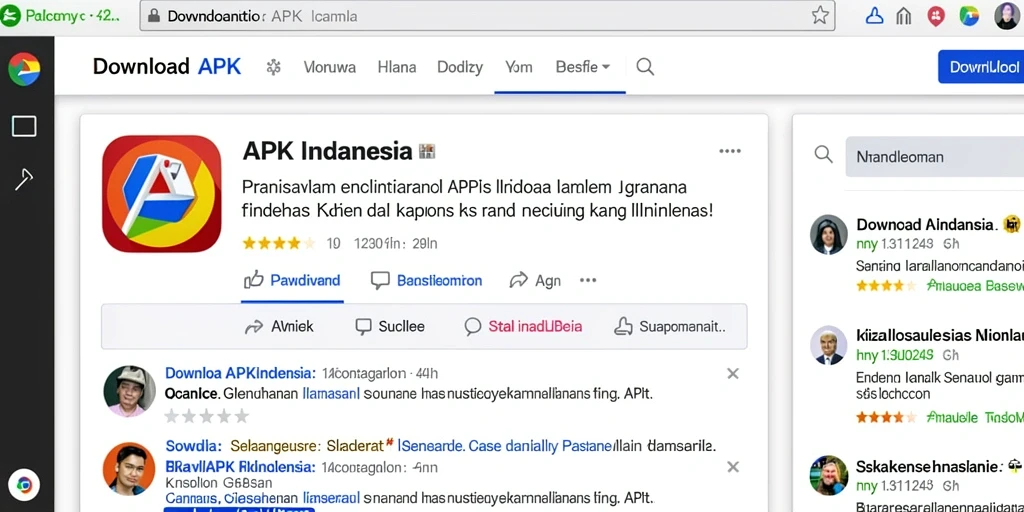The image size is (1024, 512).
Task: Click the blue Download button at top right
Action: [981, 67]
